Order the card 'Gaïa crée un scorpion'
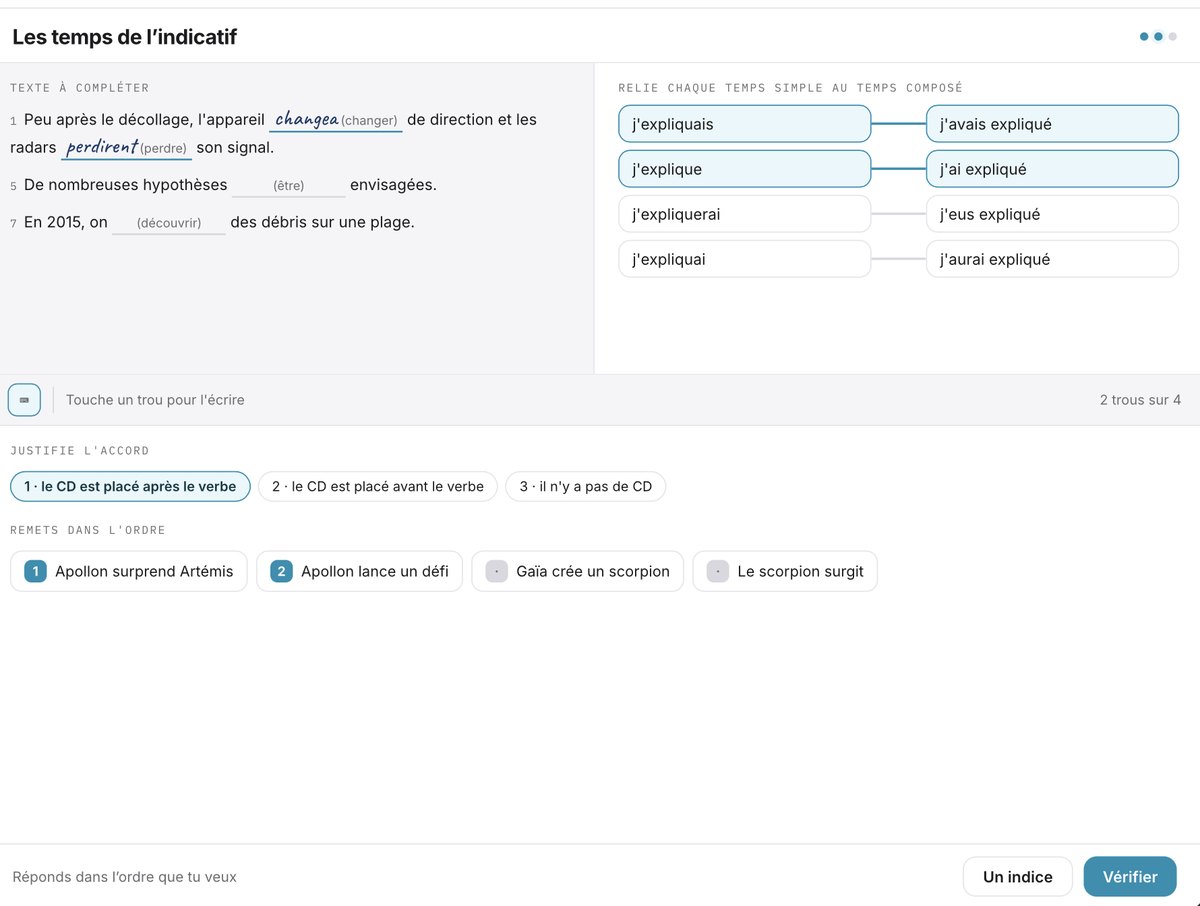1200x906 pixels. [578, 572]
